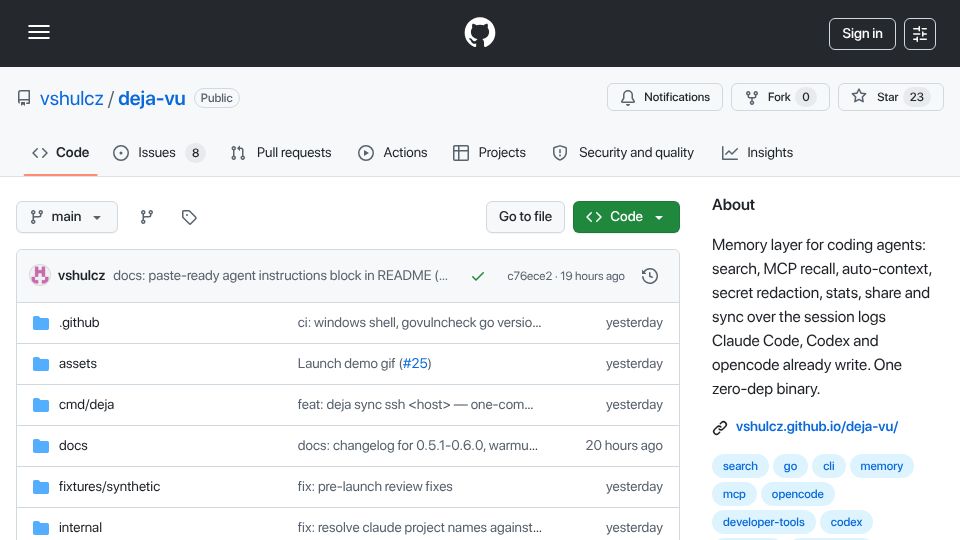Open pull request #25 link
960x540 pixels.
point(415,364)
